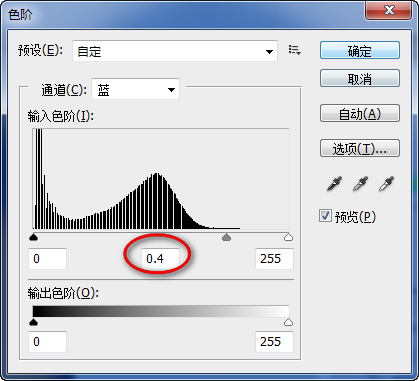Open the 预设 preset dropdown
This screenshot has height=381, width=419.
175,51
